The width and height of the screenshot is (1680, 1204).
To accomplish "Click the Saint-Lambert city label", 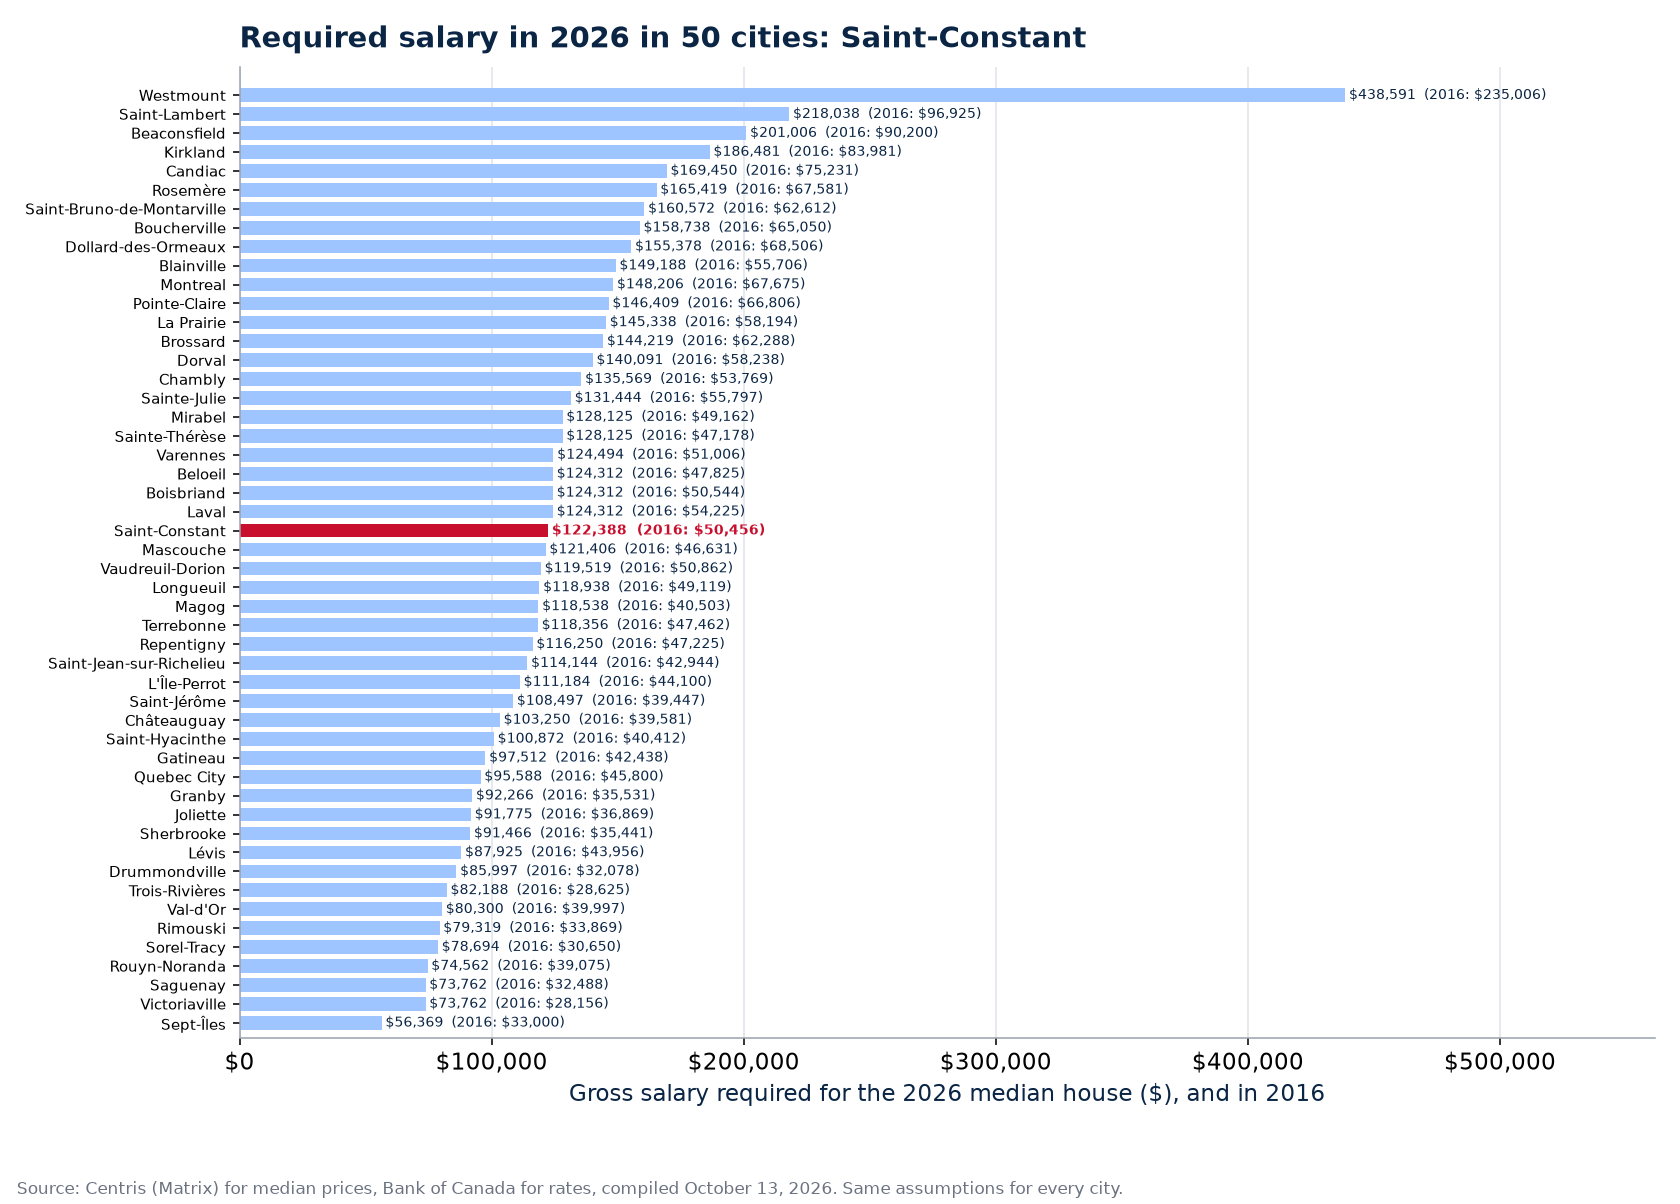I will click(x=173, y=115).
